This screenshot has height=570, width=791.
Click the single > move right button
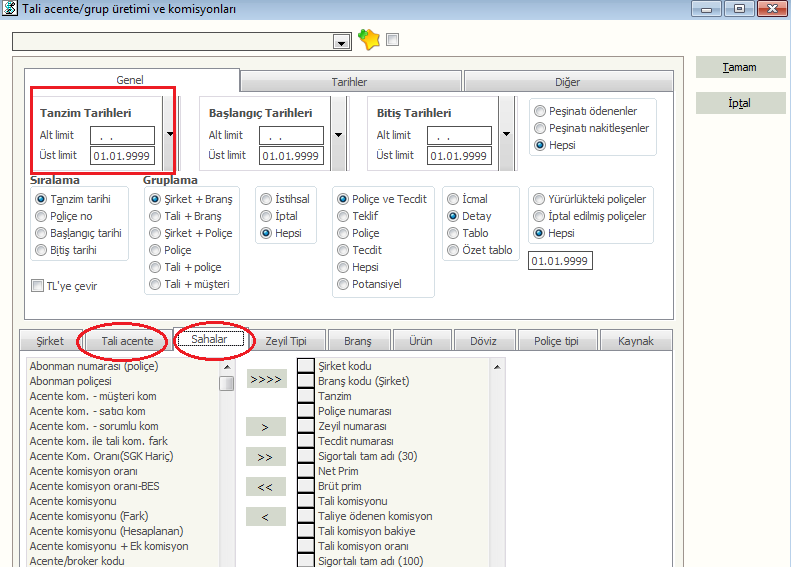265,427
